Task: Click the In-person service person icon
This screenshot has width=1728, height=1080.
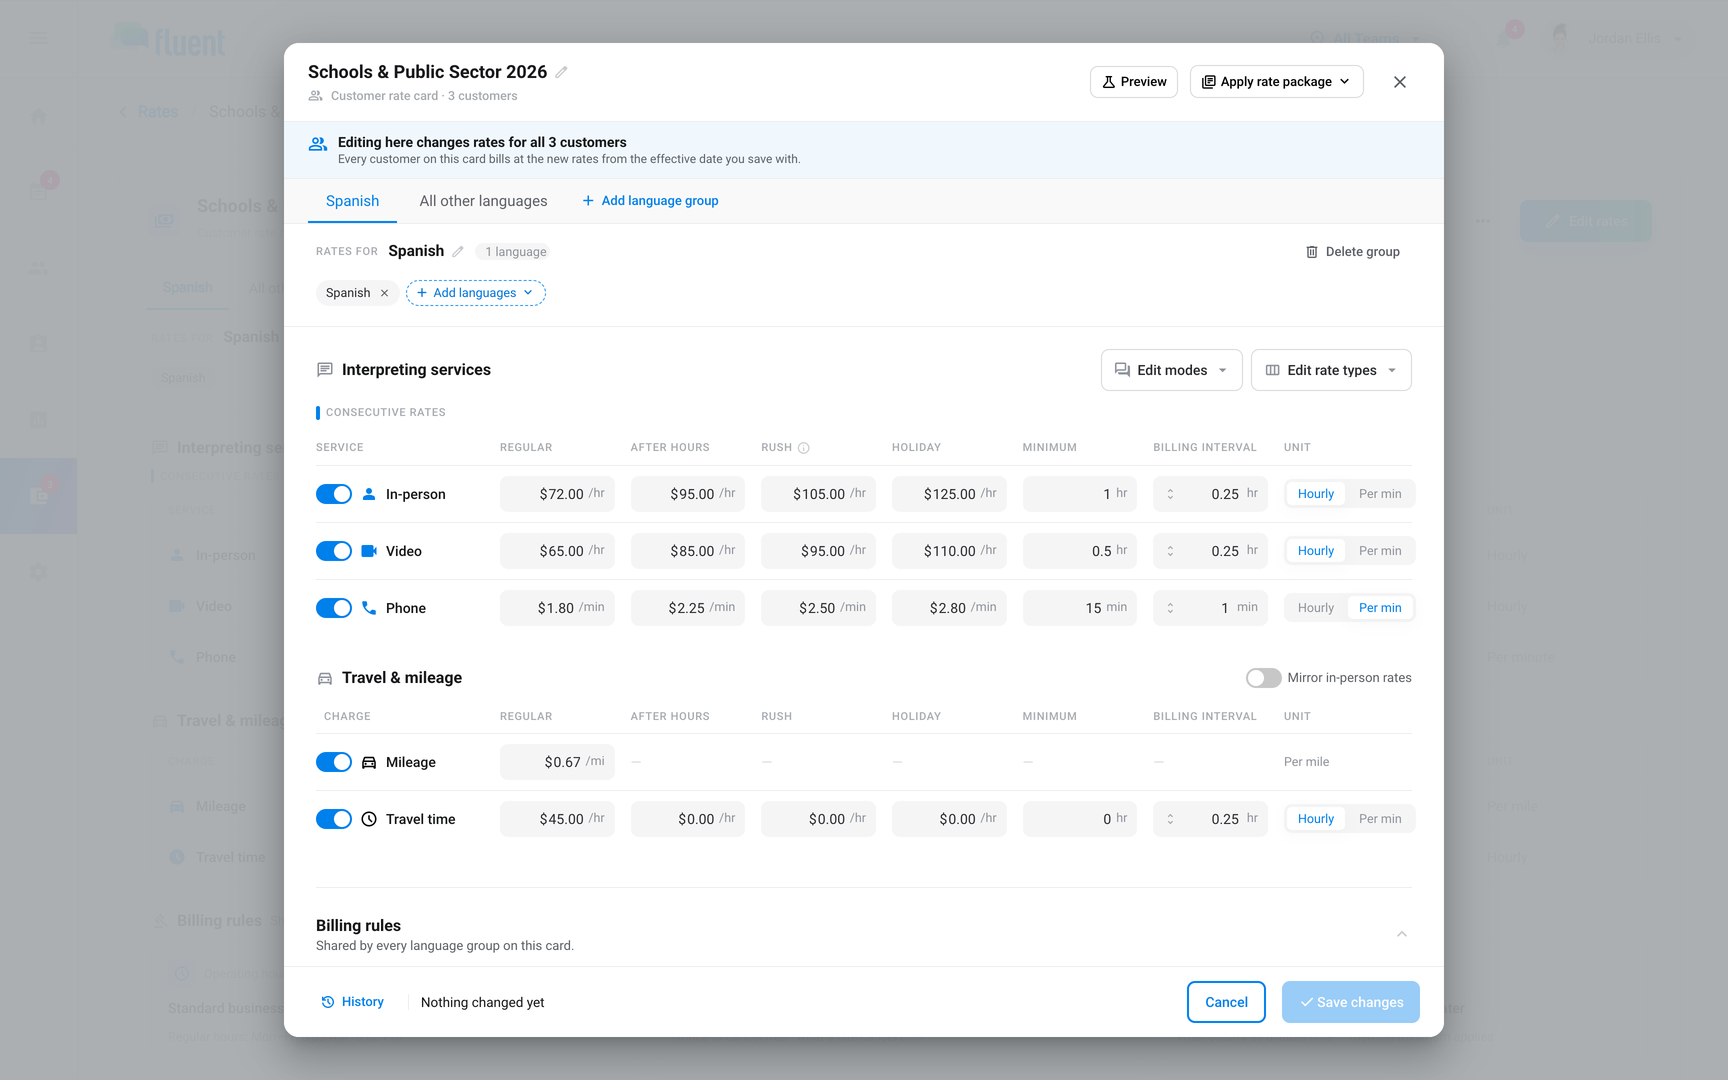Action: coord(369,494)
